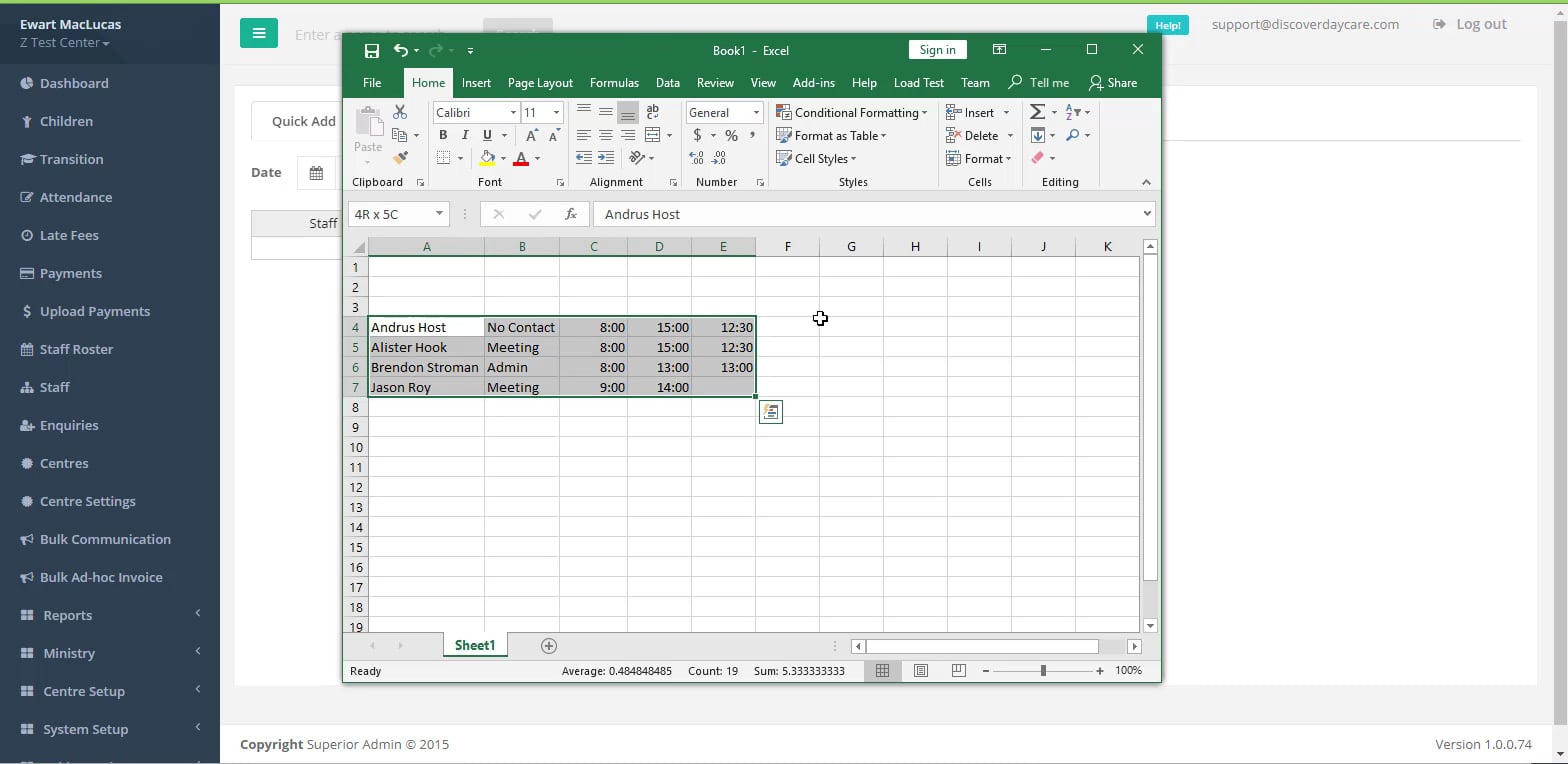The height and width of the screenshot is (764, 1568).
Task: Open the Page Layout ribbon tab
Action: [540, 83]
